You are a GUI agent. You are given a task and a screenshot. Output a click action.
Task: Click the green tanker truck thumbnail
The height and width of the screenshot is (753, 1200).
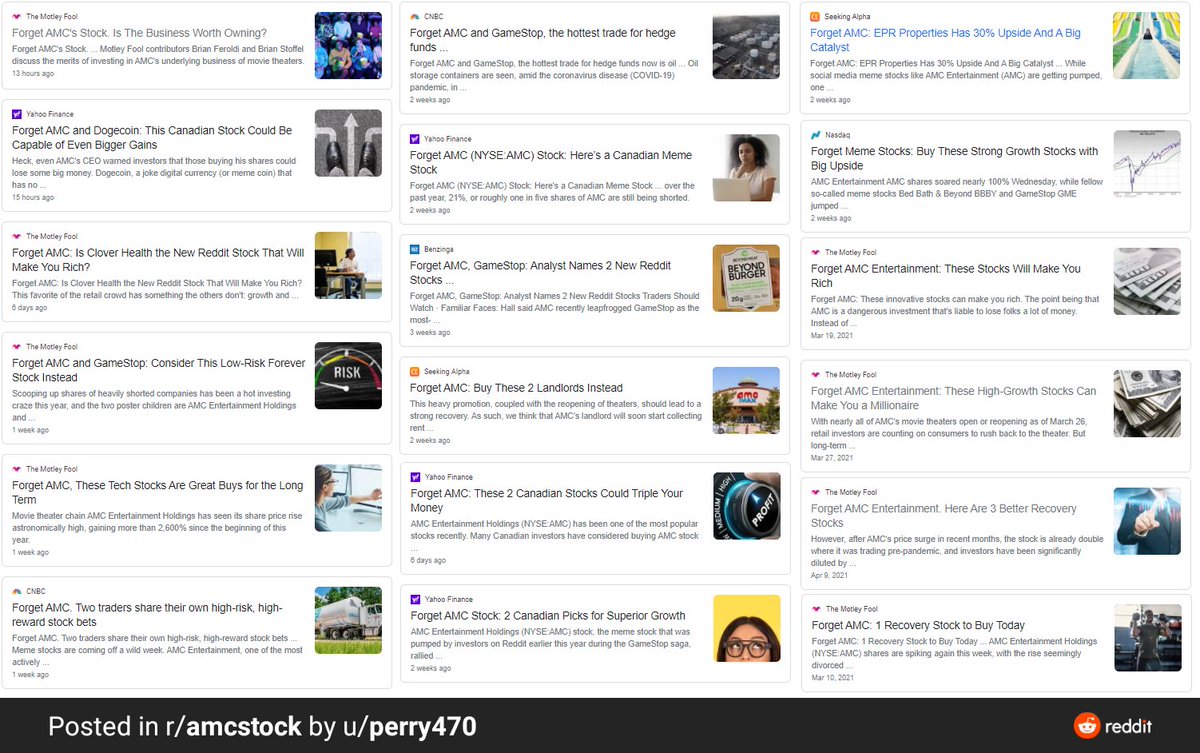pos(348,620)
